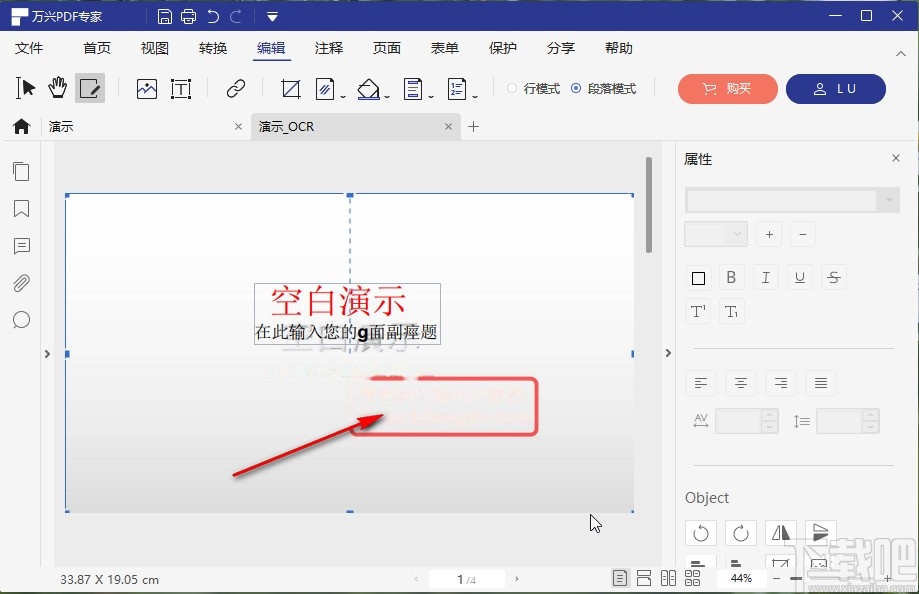
Task: Open the 表单 tab
Action: pyautogui.click(x=445, y=48)
